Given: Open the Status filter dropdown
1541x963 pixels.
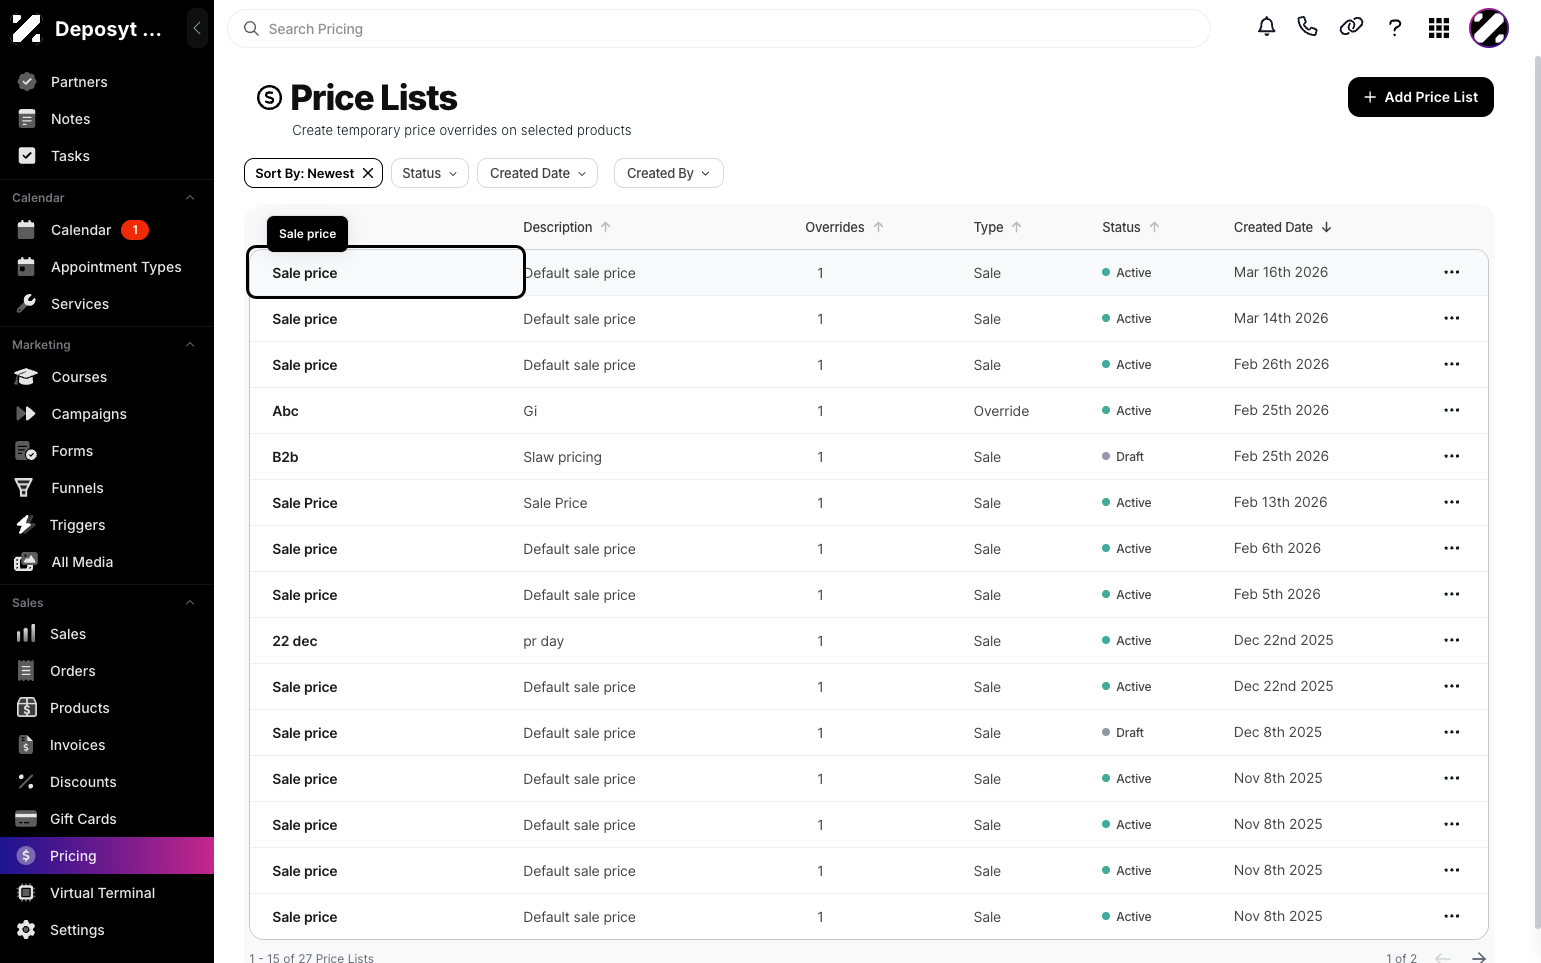Looking at the screenshot, I should click(429, 173).
